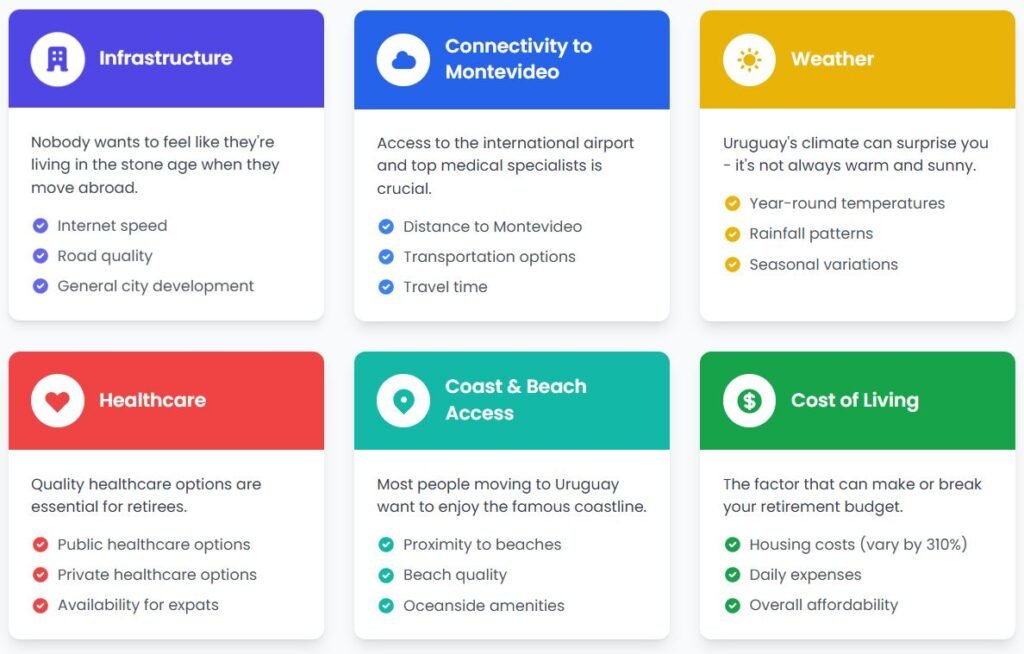Screen dimensions: 1024x654
Task: Click the Cost of Living heading
Action: coord(855,401)
